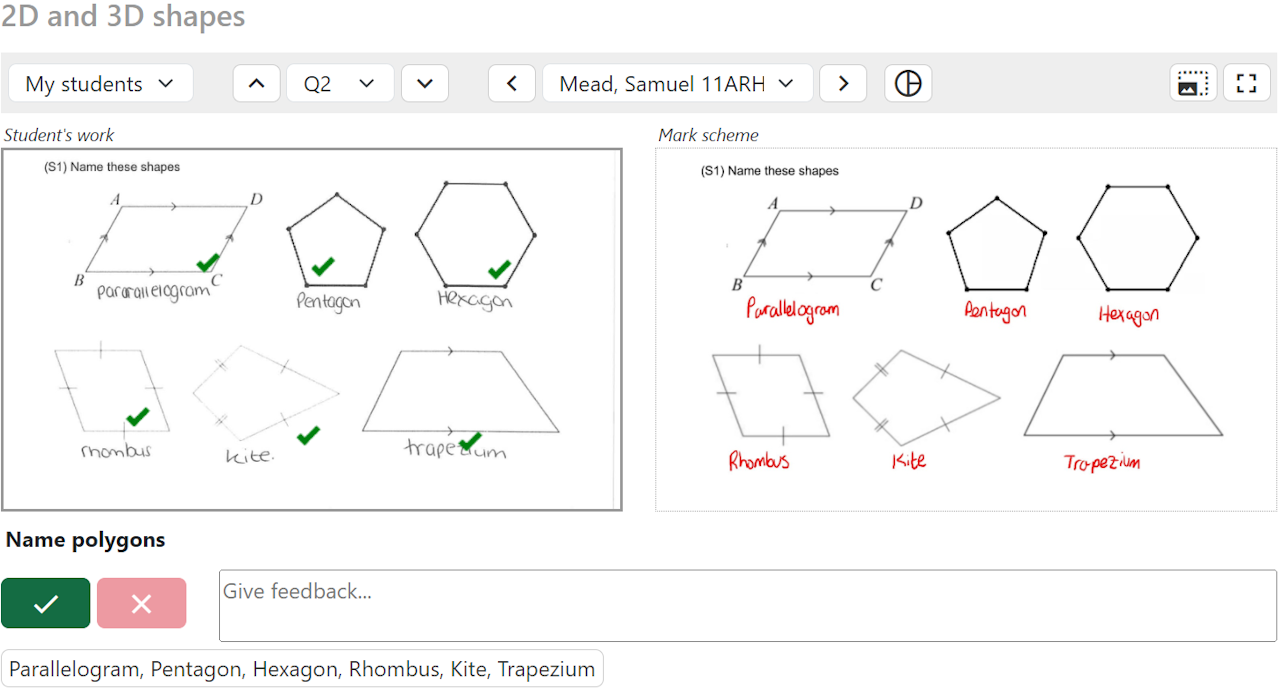Screen dimensions: 1280x690
Task: Click the Name polygons heading
Action: (x=85, y=539)
